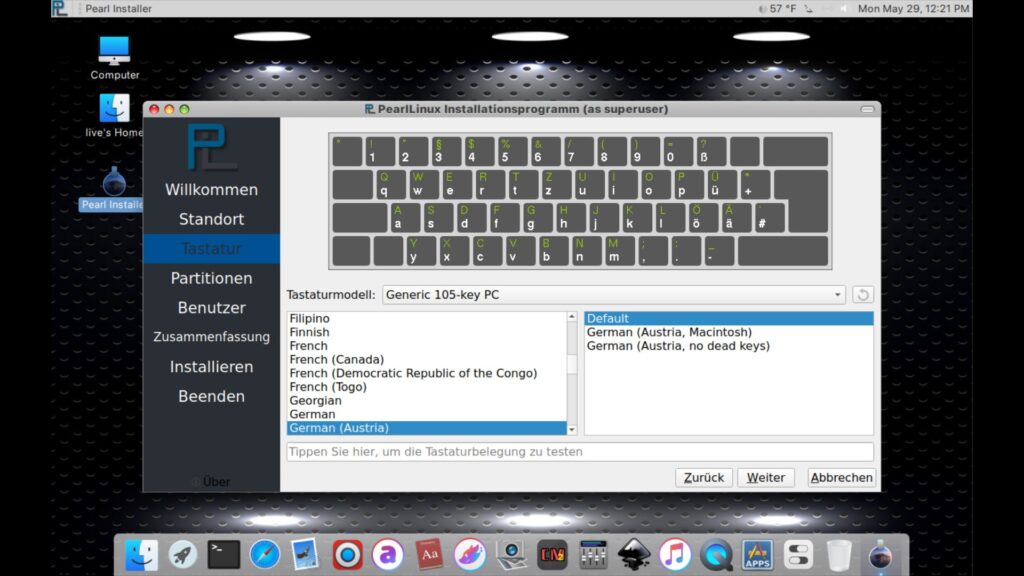The width and height of the screenshot is (1024, 576).
Task: Open the purple letter 'a' dock icon
Action: [x=388, y=554]
